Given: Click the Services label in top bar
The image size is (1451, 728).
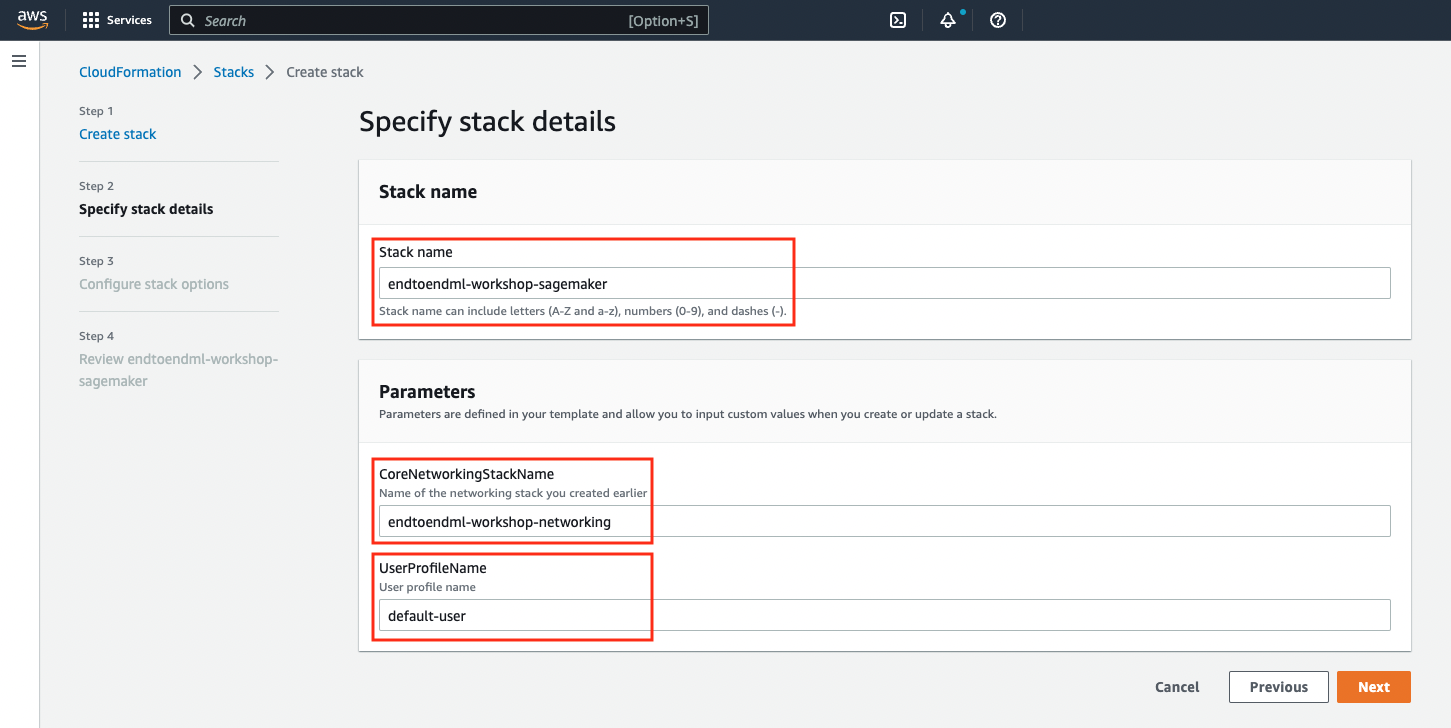Looking at the screenshot, I should [x=129, y=20].
